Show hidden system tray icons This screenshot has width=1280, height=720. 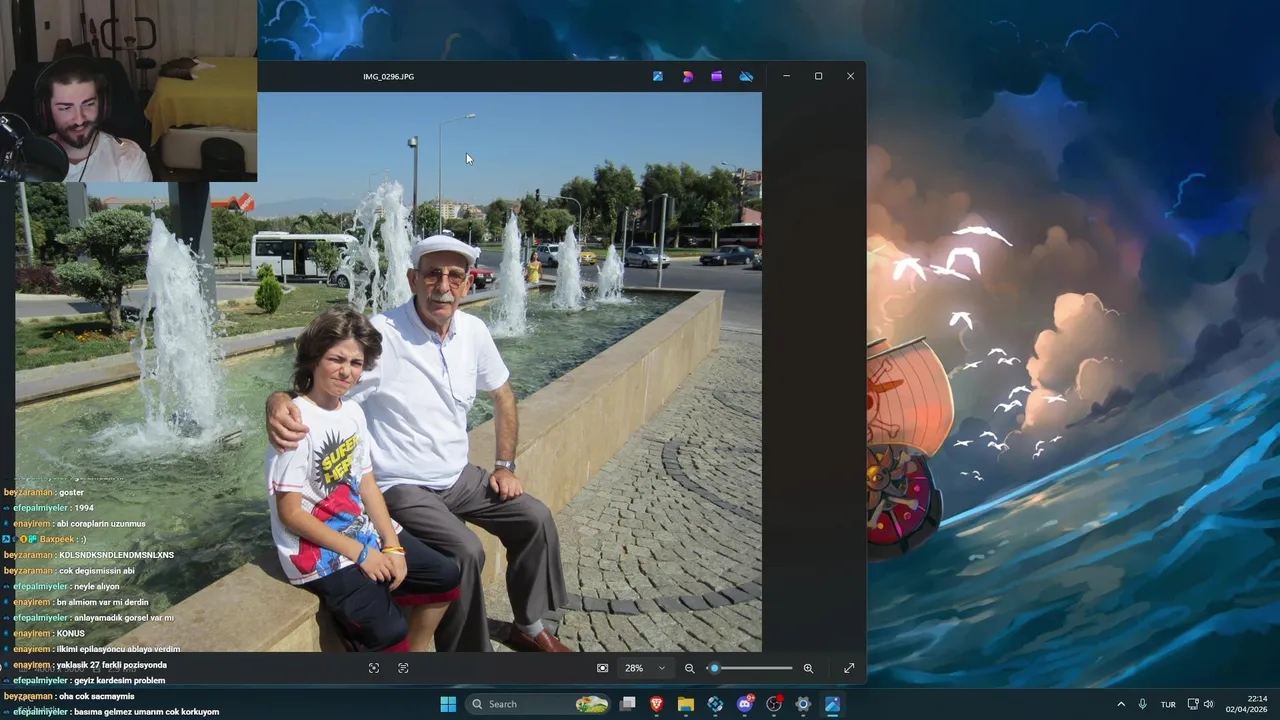[x=1120, y=704]
